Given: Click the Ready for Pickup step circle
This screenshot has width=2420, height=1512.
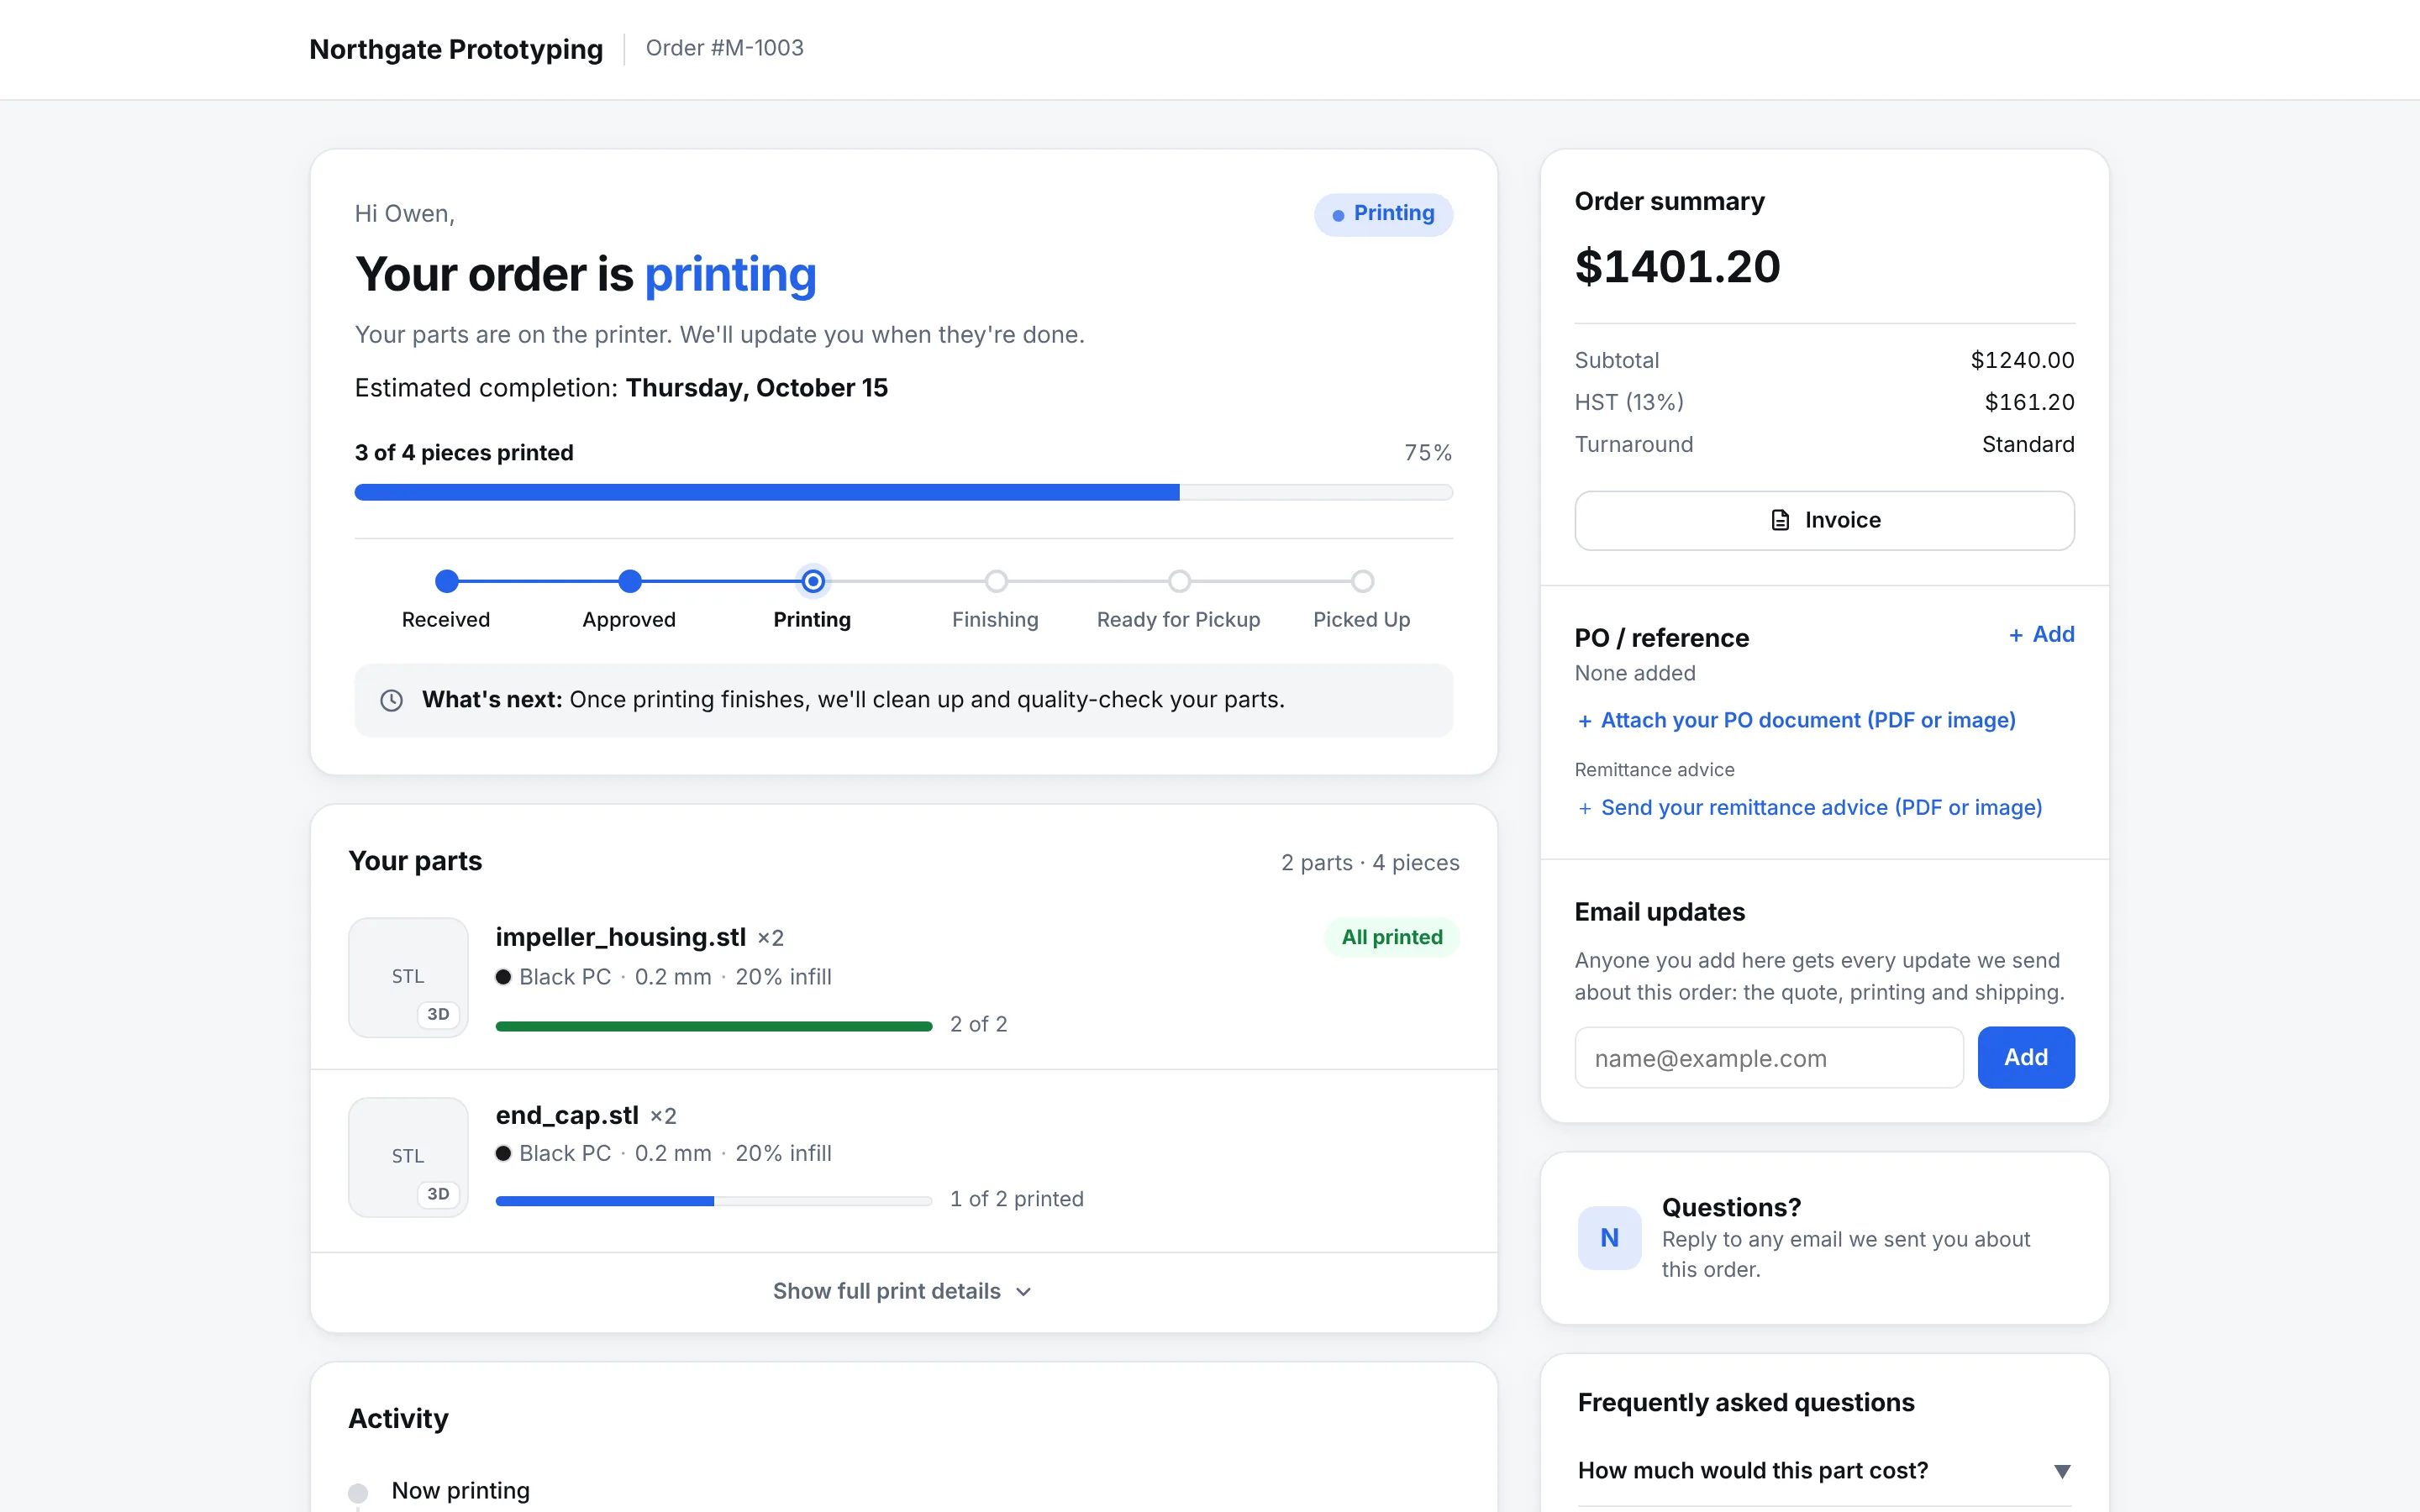Looking at the screenshot, I should pos(1179,581).
